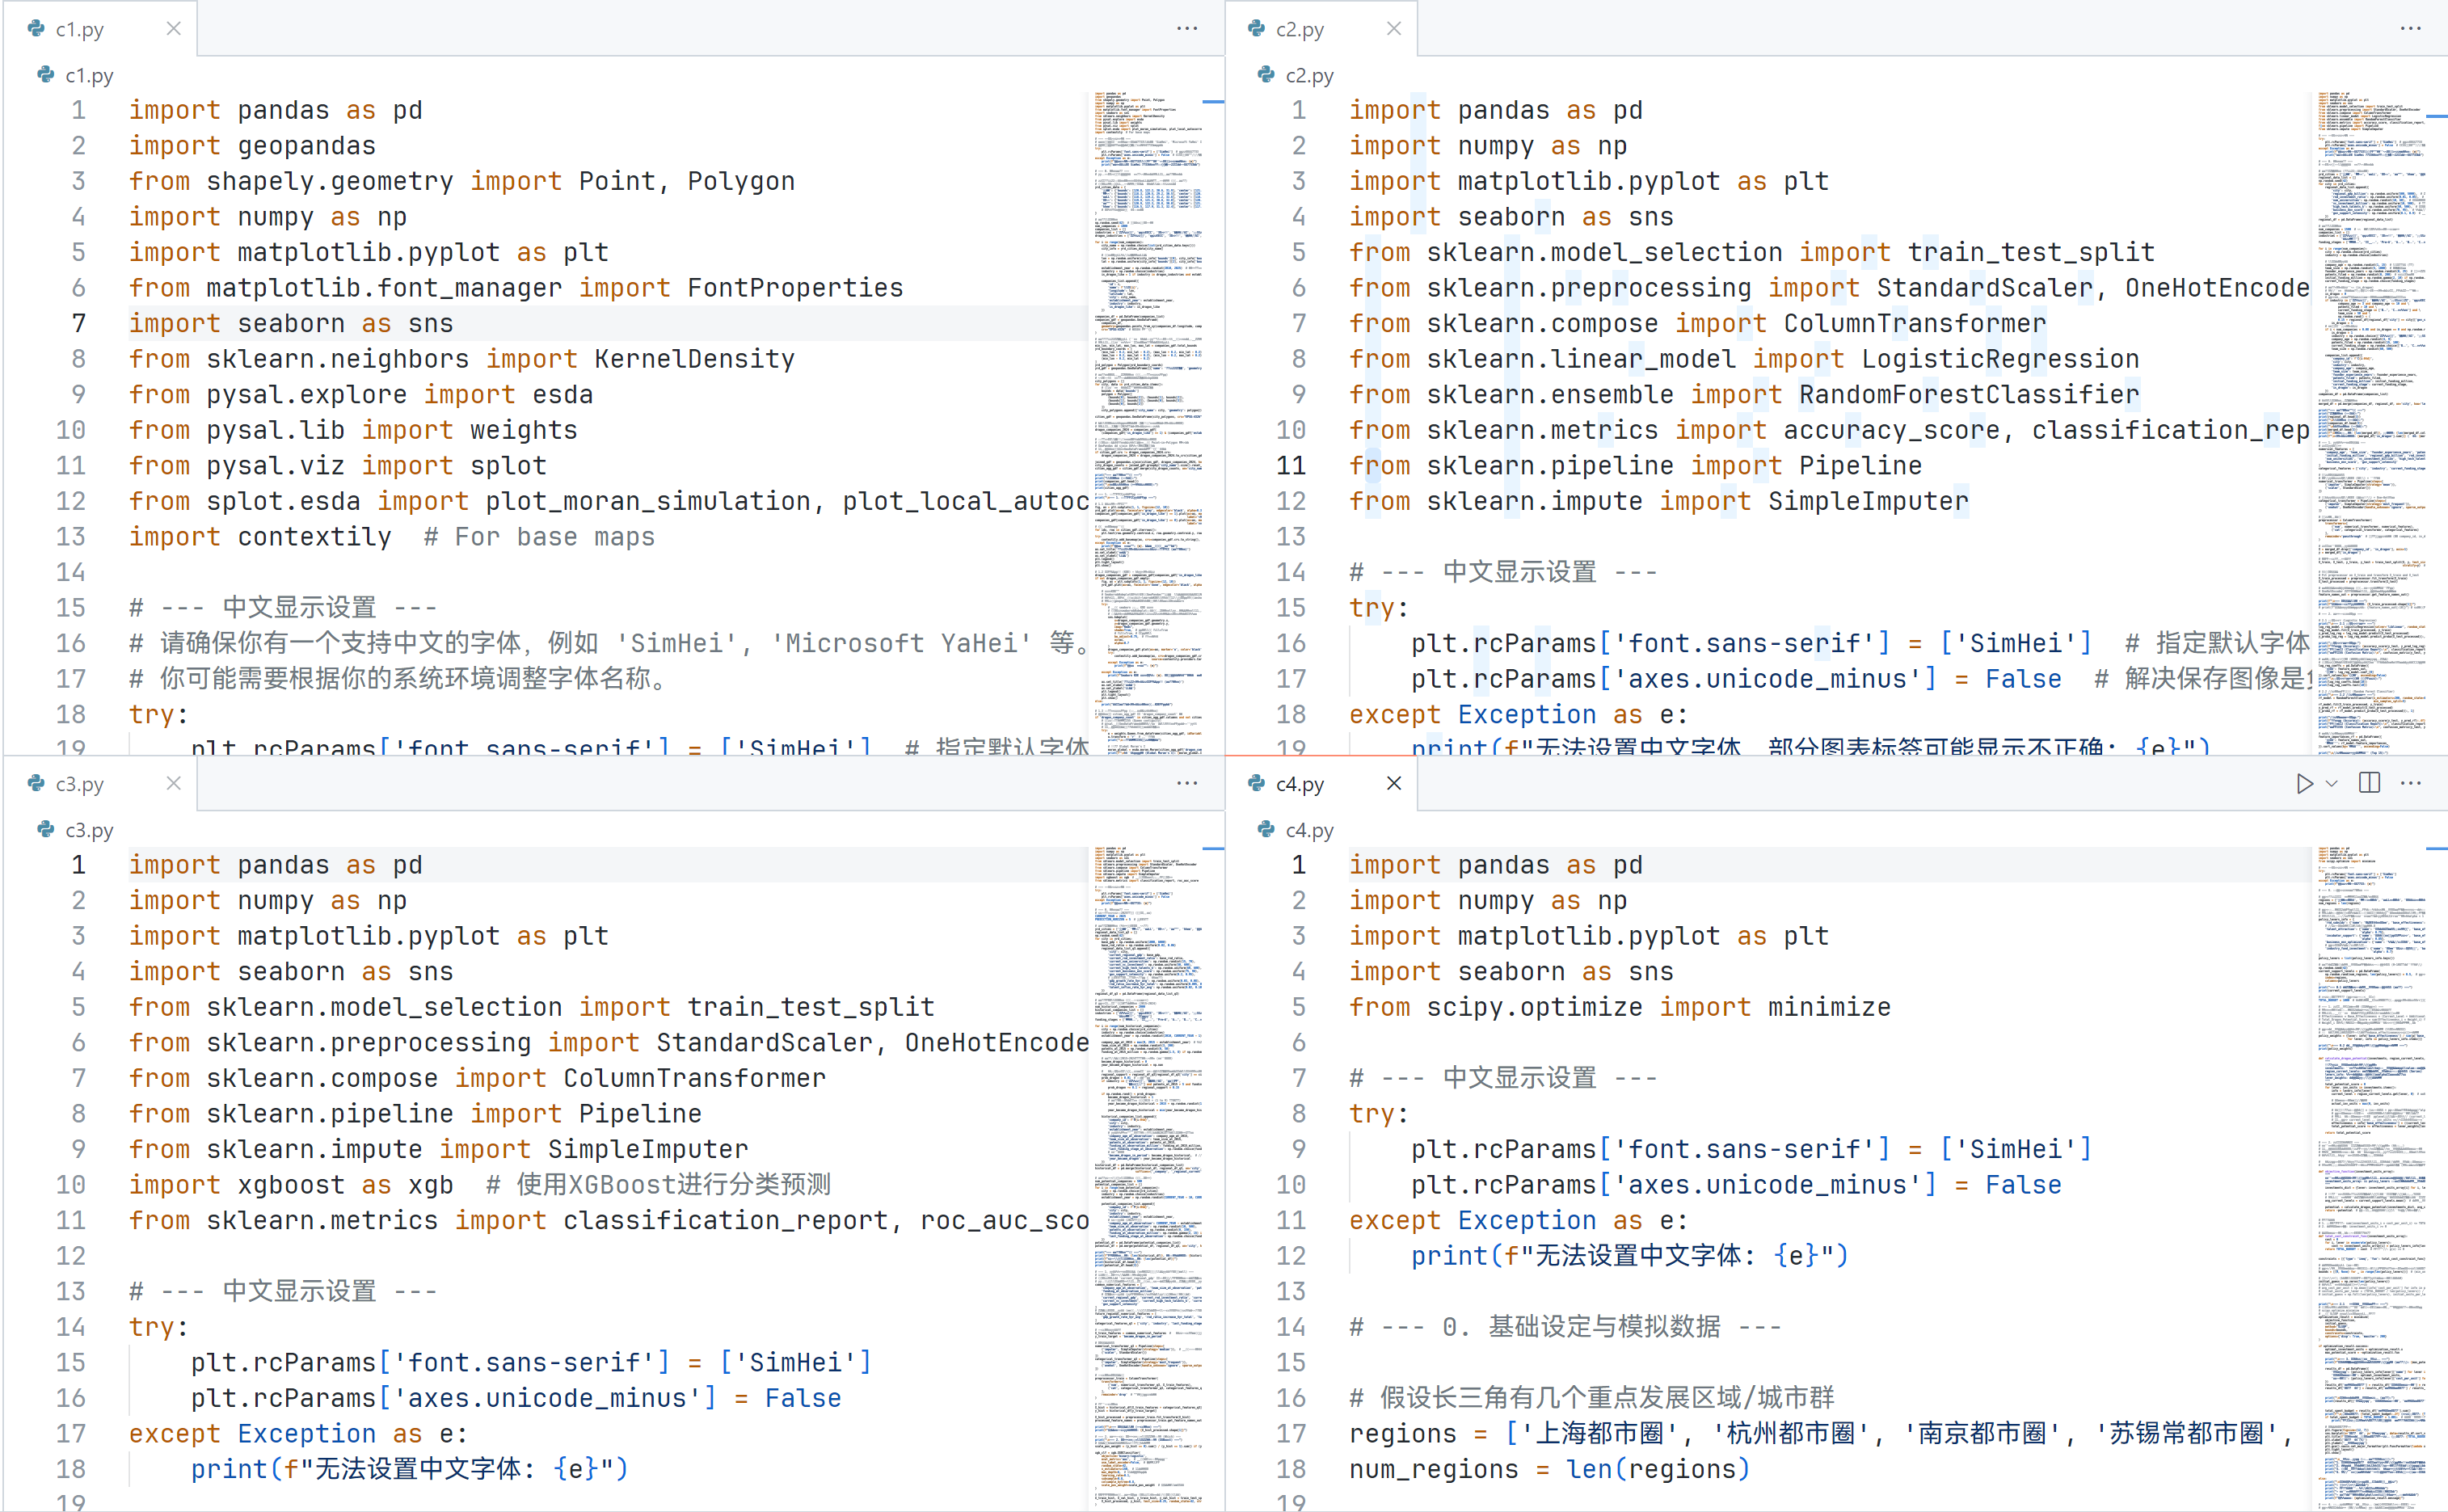The width and height of the screenshot is (2448, 1512).
Task: Open the run options dropdown arrow
Action: tap(2332, 784)
